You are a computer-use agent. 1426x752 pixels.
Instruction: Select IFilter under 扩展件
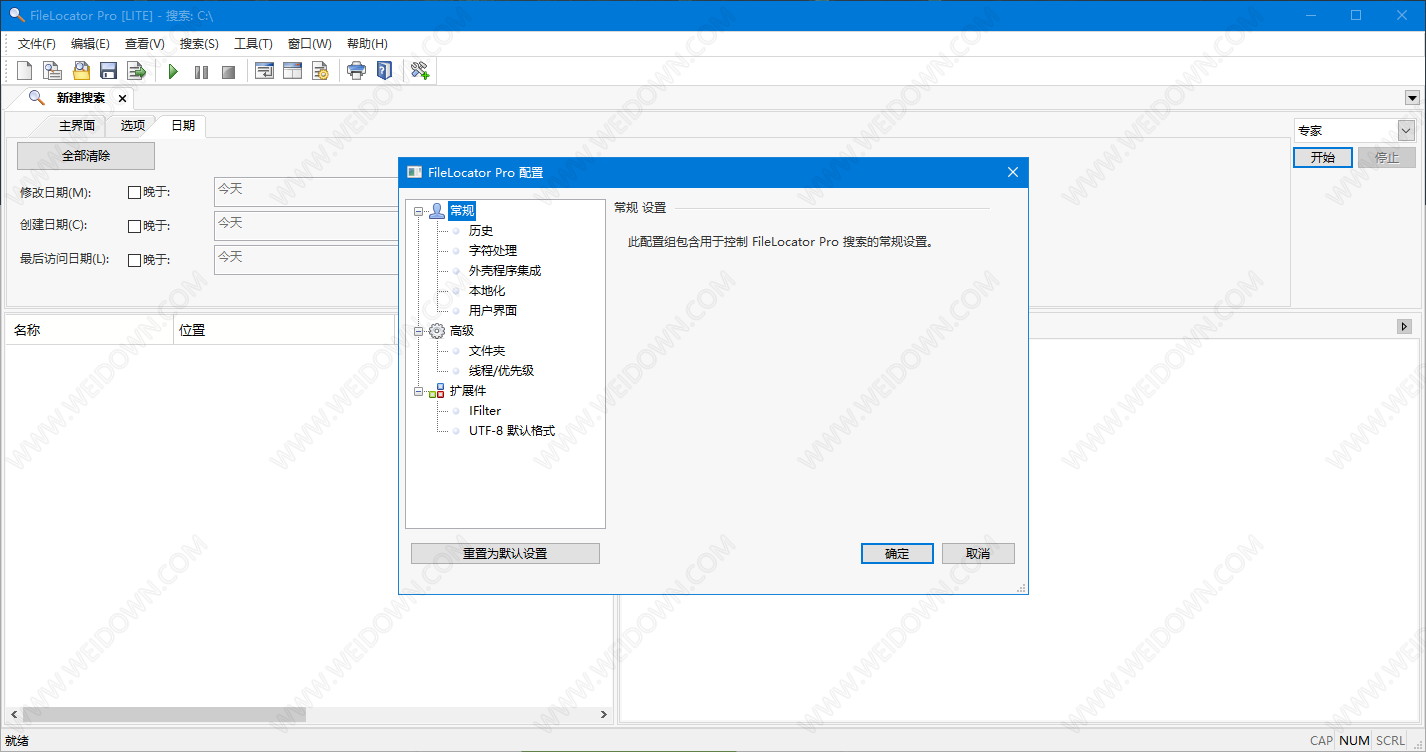coord(485,411)
